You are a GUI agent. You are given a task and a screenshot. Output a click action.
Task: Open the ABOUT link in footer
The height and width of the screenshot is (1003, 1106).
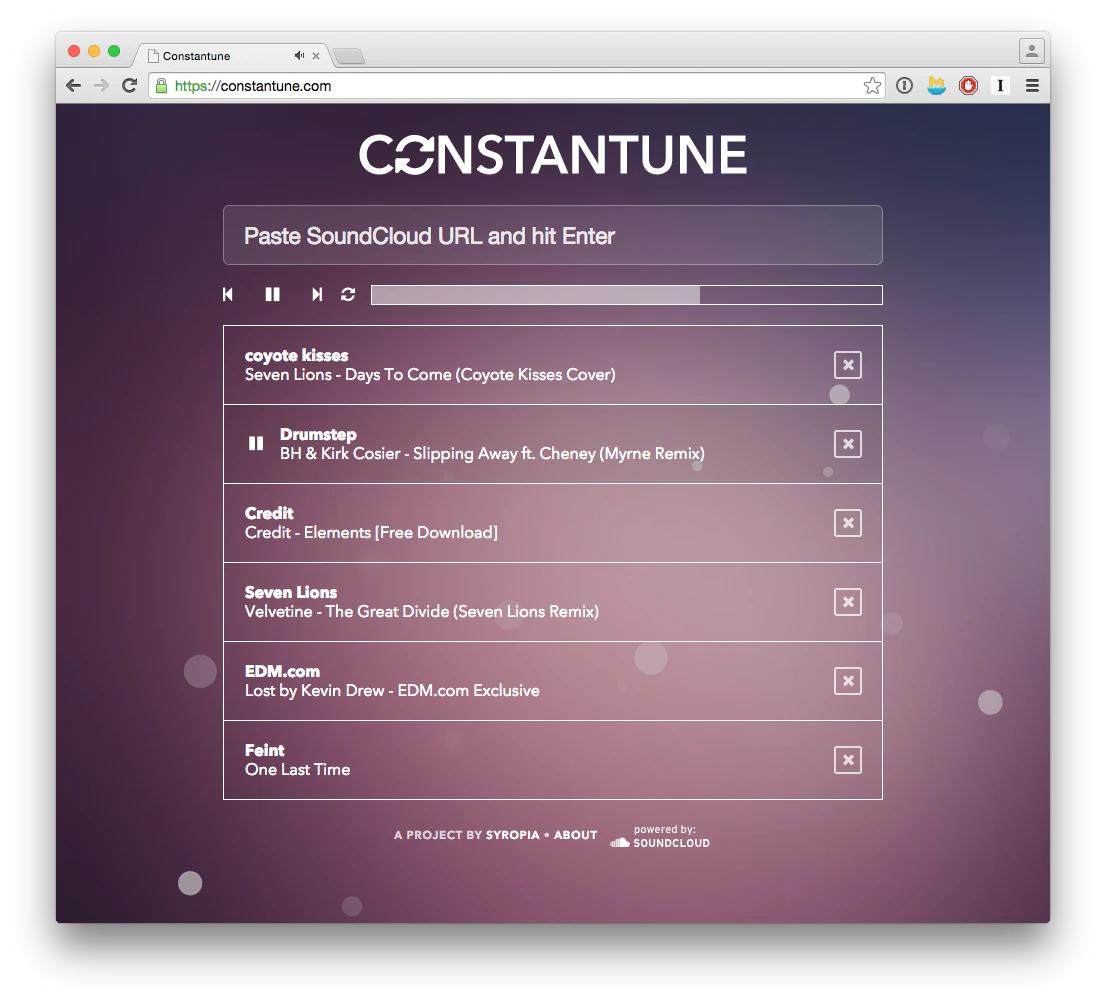click(x=575, y=835)
